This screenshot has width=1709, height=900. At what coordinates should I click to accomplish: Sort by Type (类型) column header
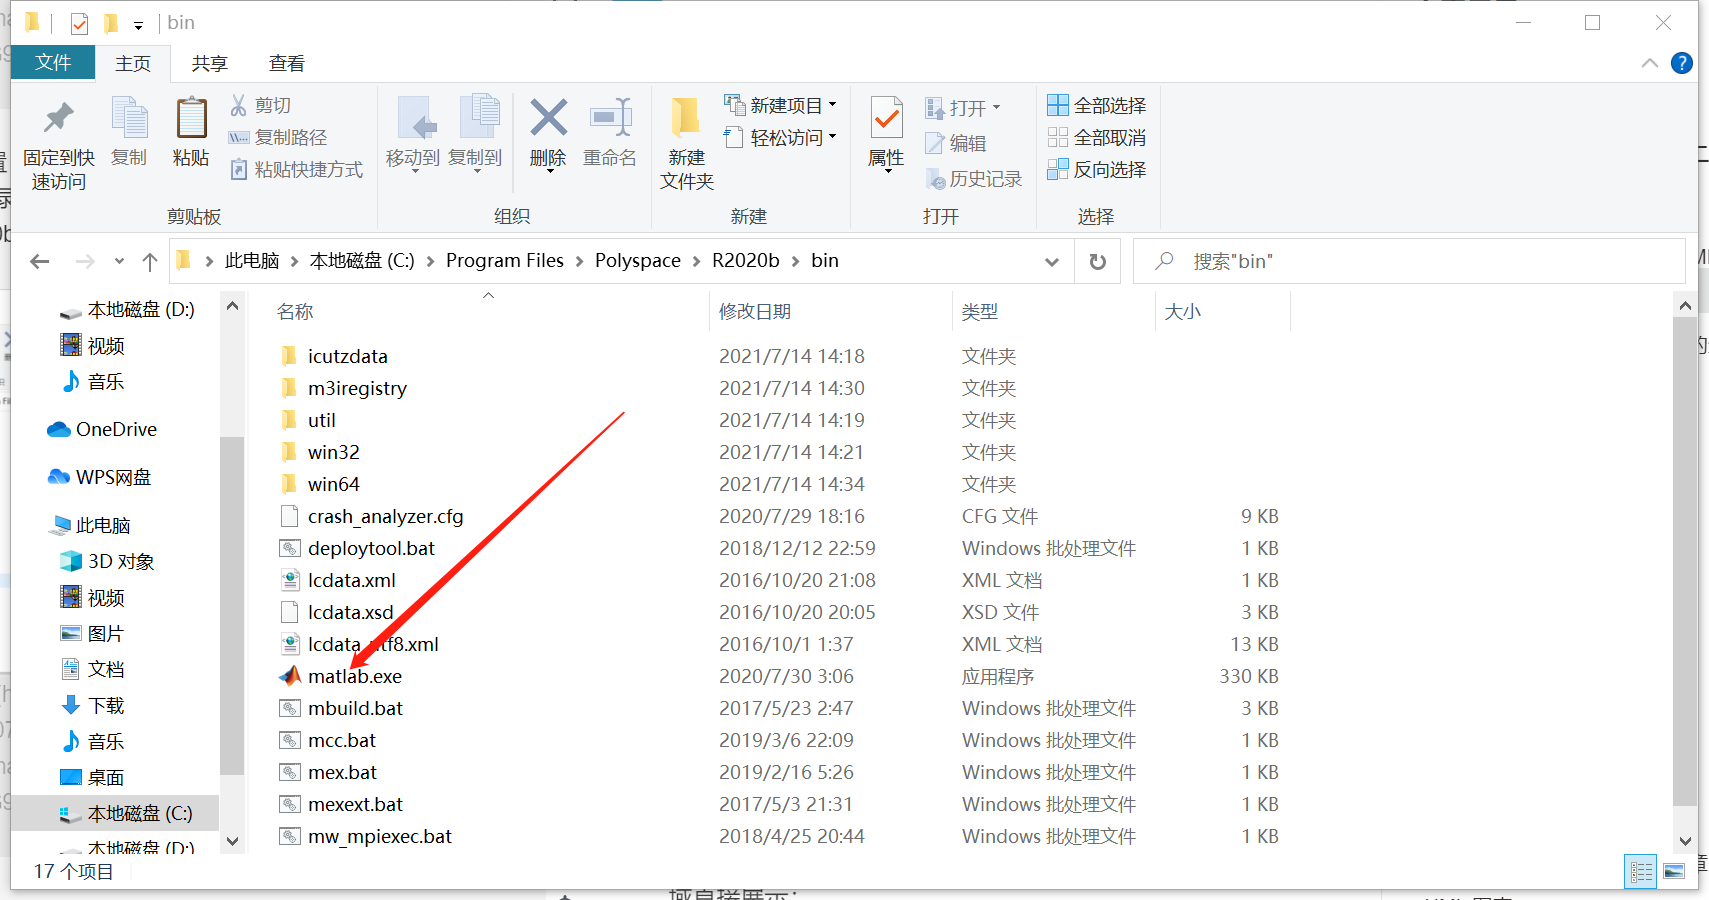point(980,311)
